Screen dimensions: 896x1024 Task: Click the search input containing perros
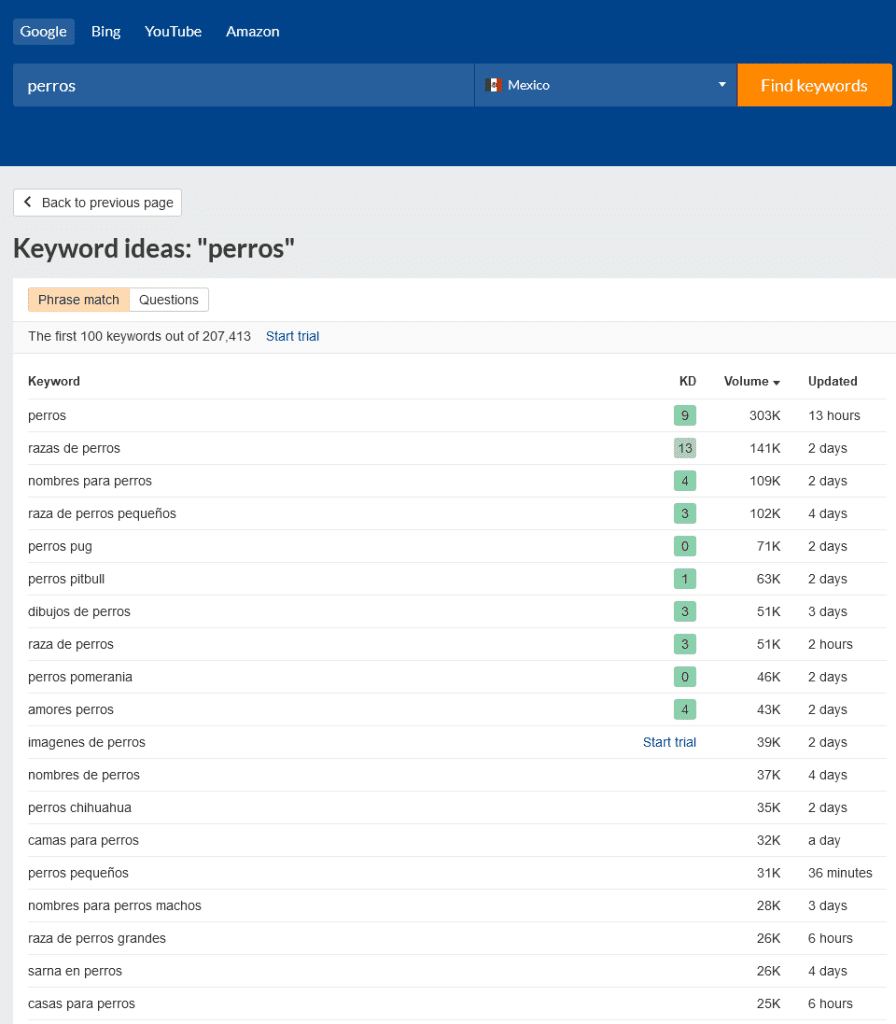pos(240,85)
